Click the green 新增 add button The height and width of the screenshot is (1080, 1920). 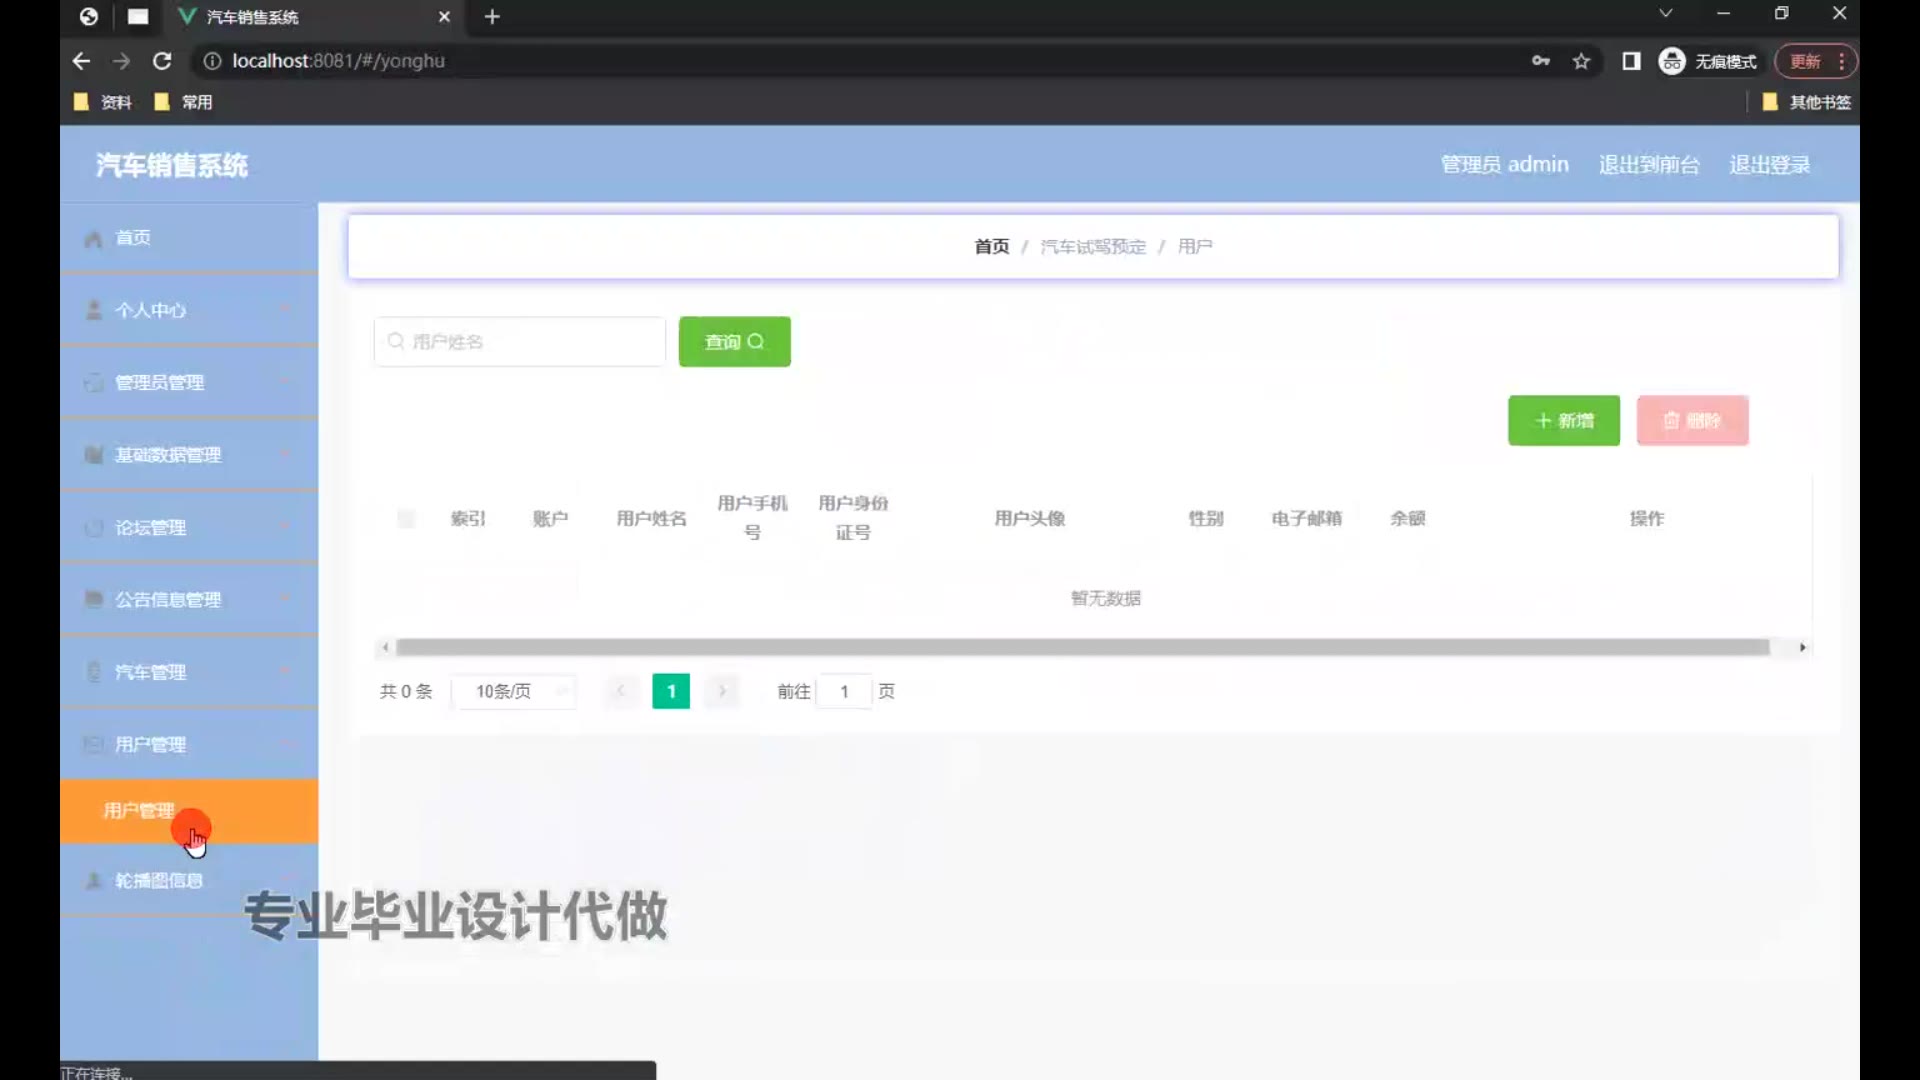tap(1563, 421)
